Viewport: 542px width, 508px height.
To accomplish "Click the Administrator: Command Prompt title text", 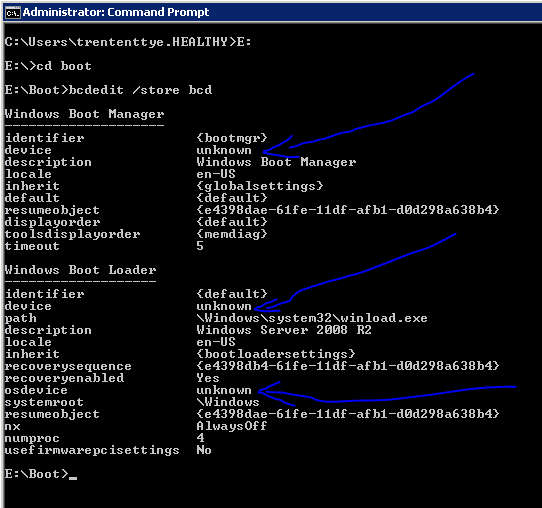I will (x=116, y=12).
